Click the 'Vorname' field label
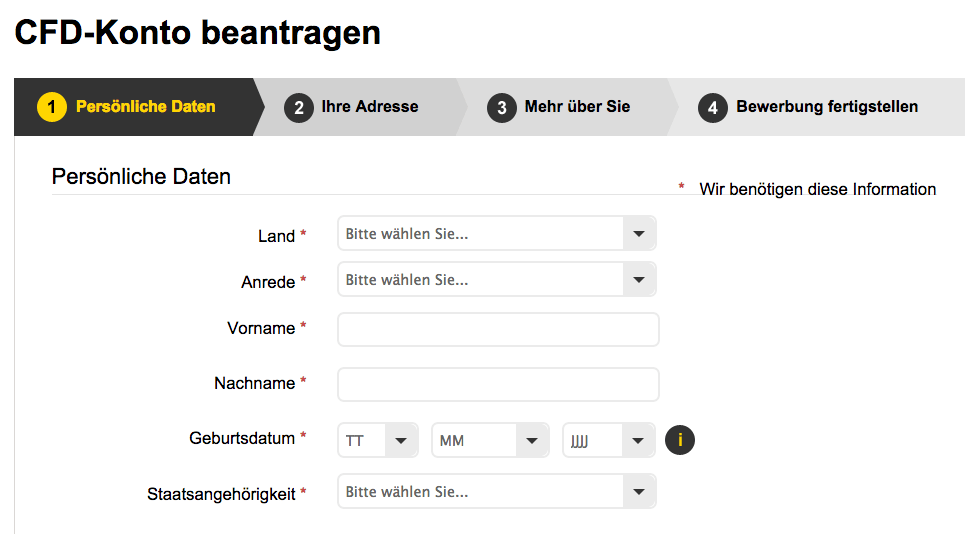The width and height of the screenshot is (965, 534). pos(261,329)
